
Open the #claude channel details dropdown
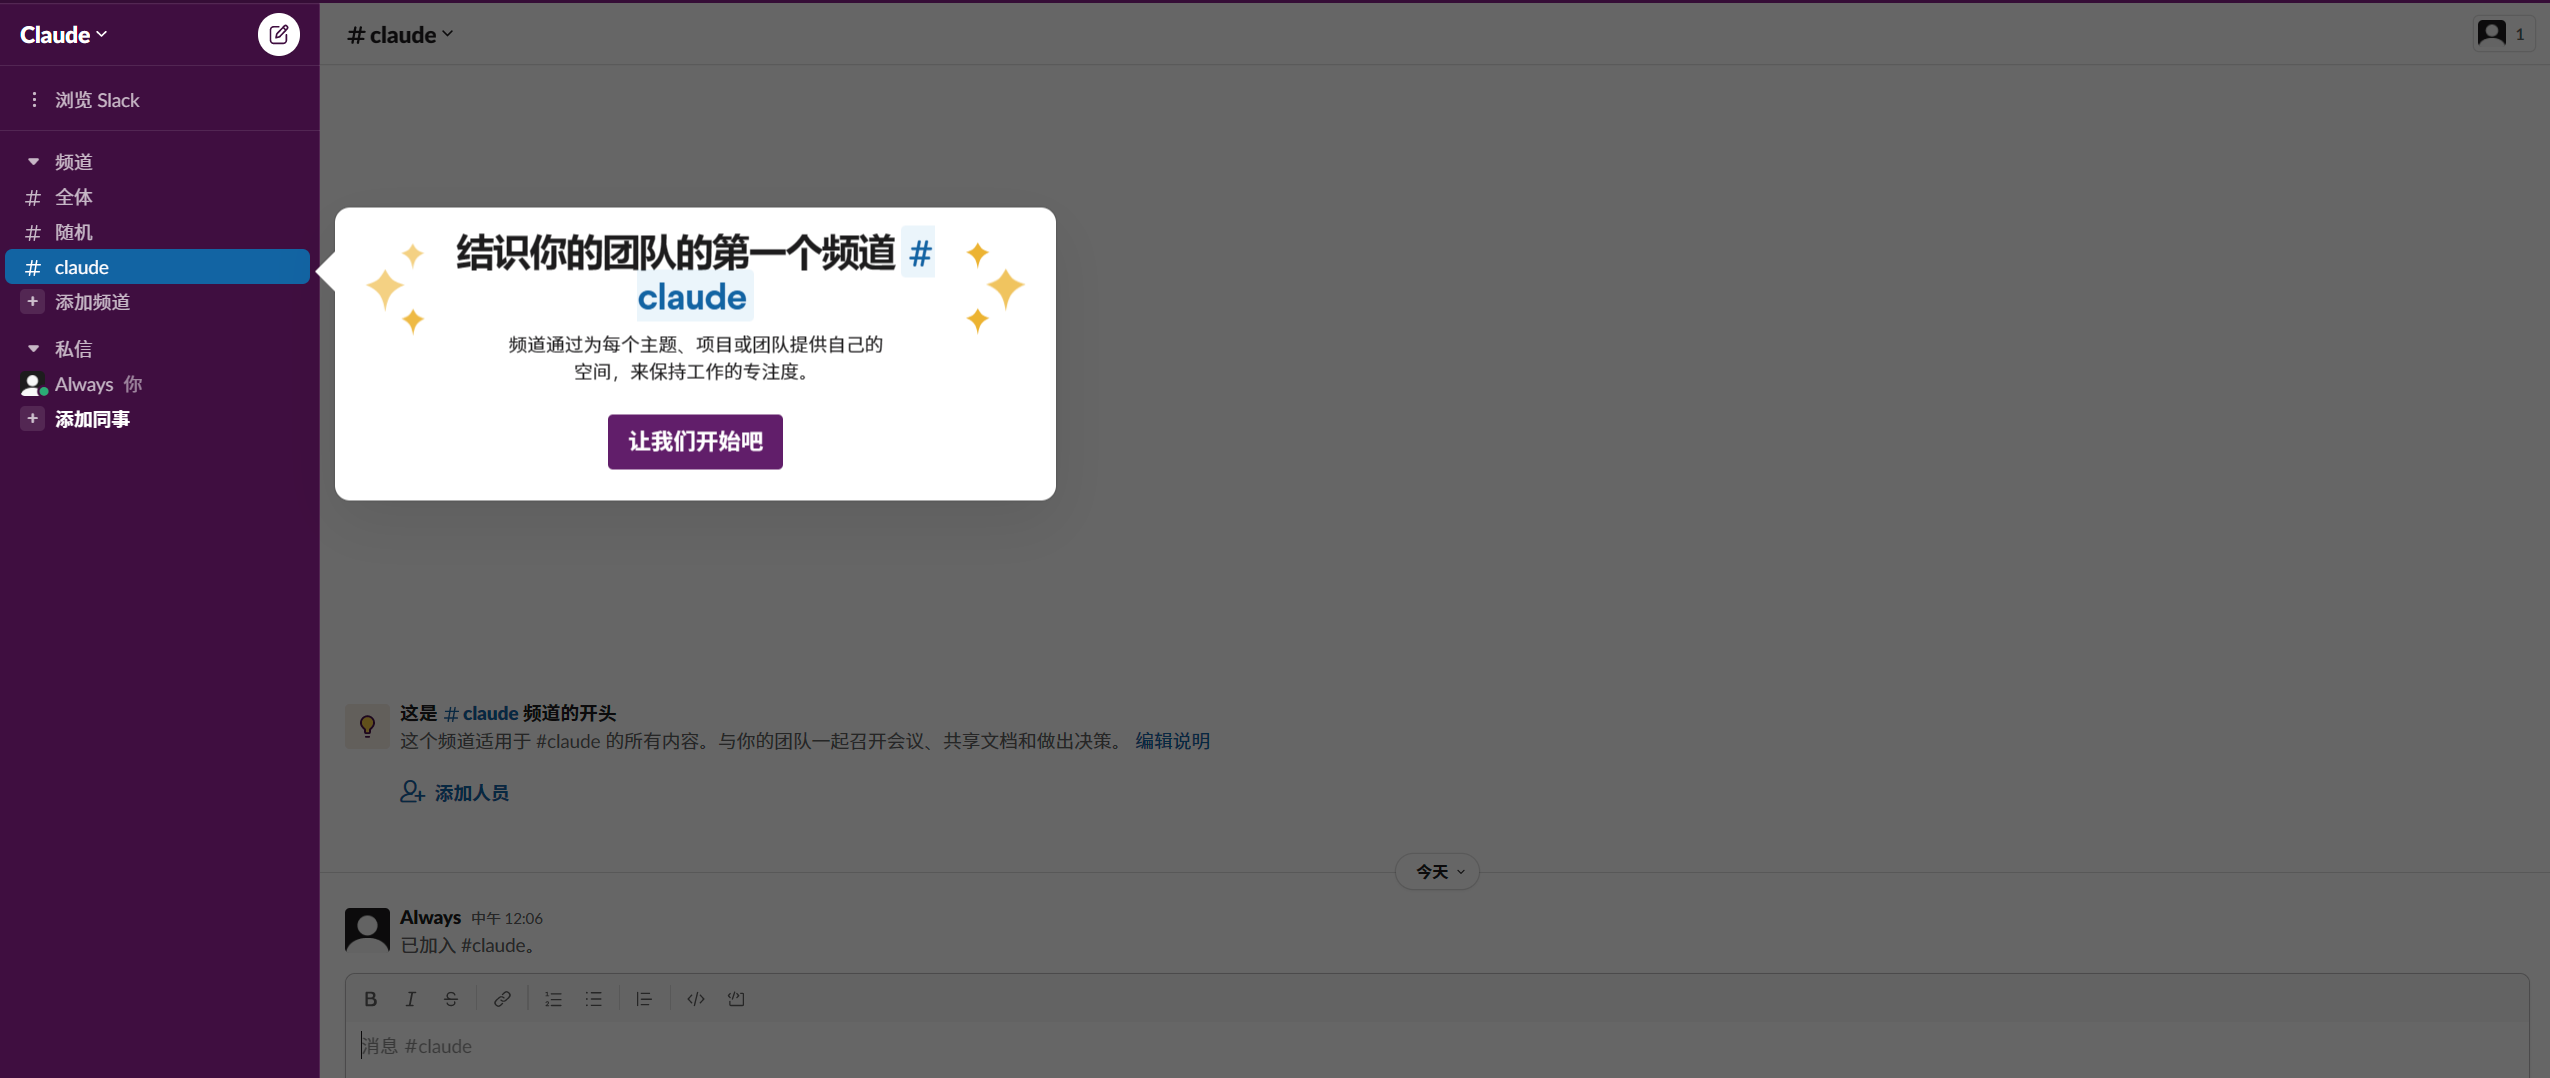tap(400, 35)
